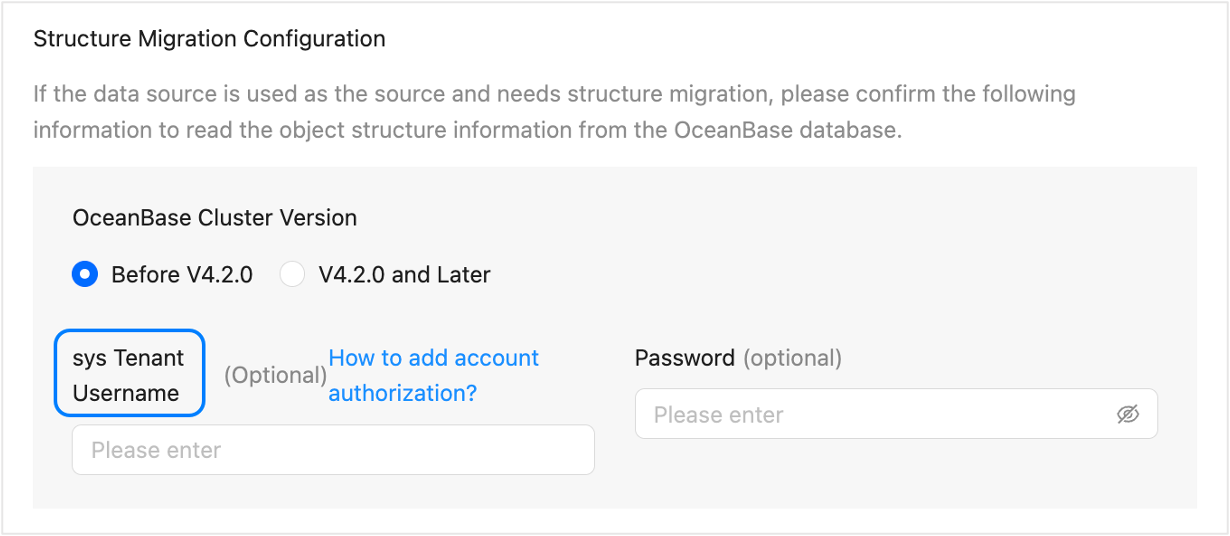Viewport: 1230px width, 536px height.
Task: Click the word 'authorization?' in the blue link
Action: [402, 393]
